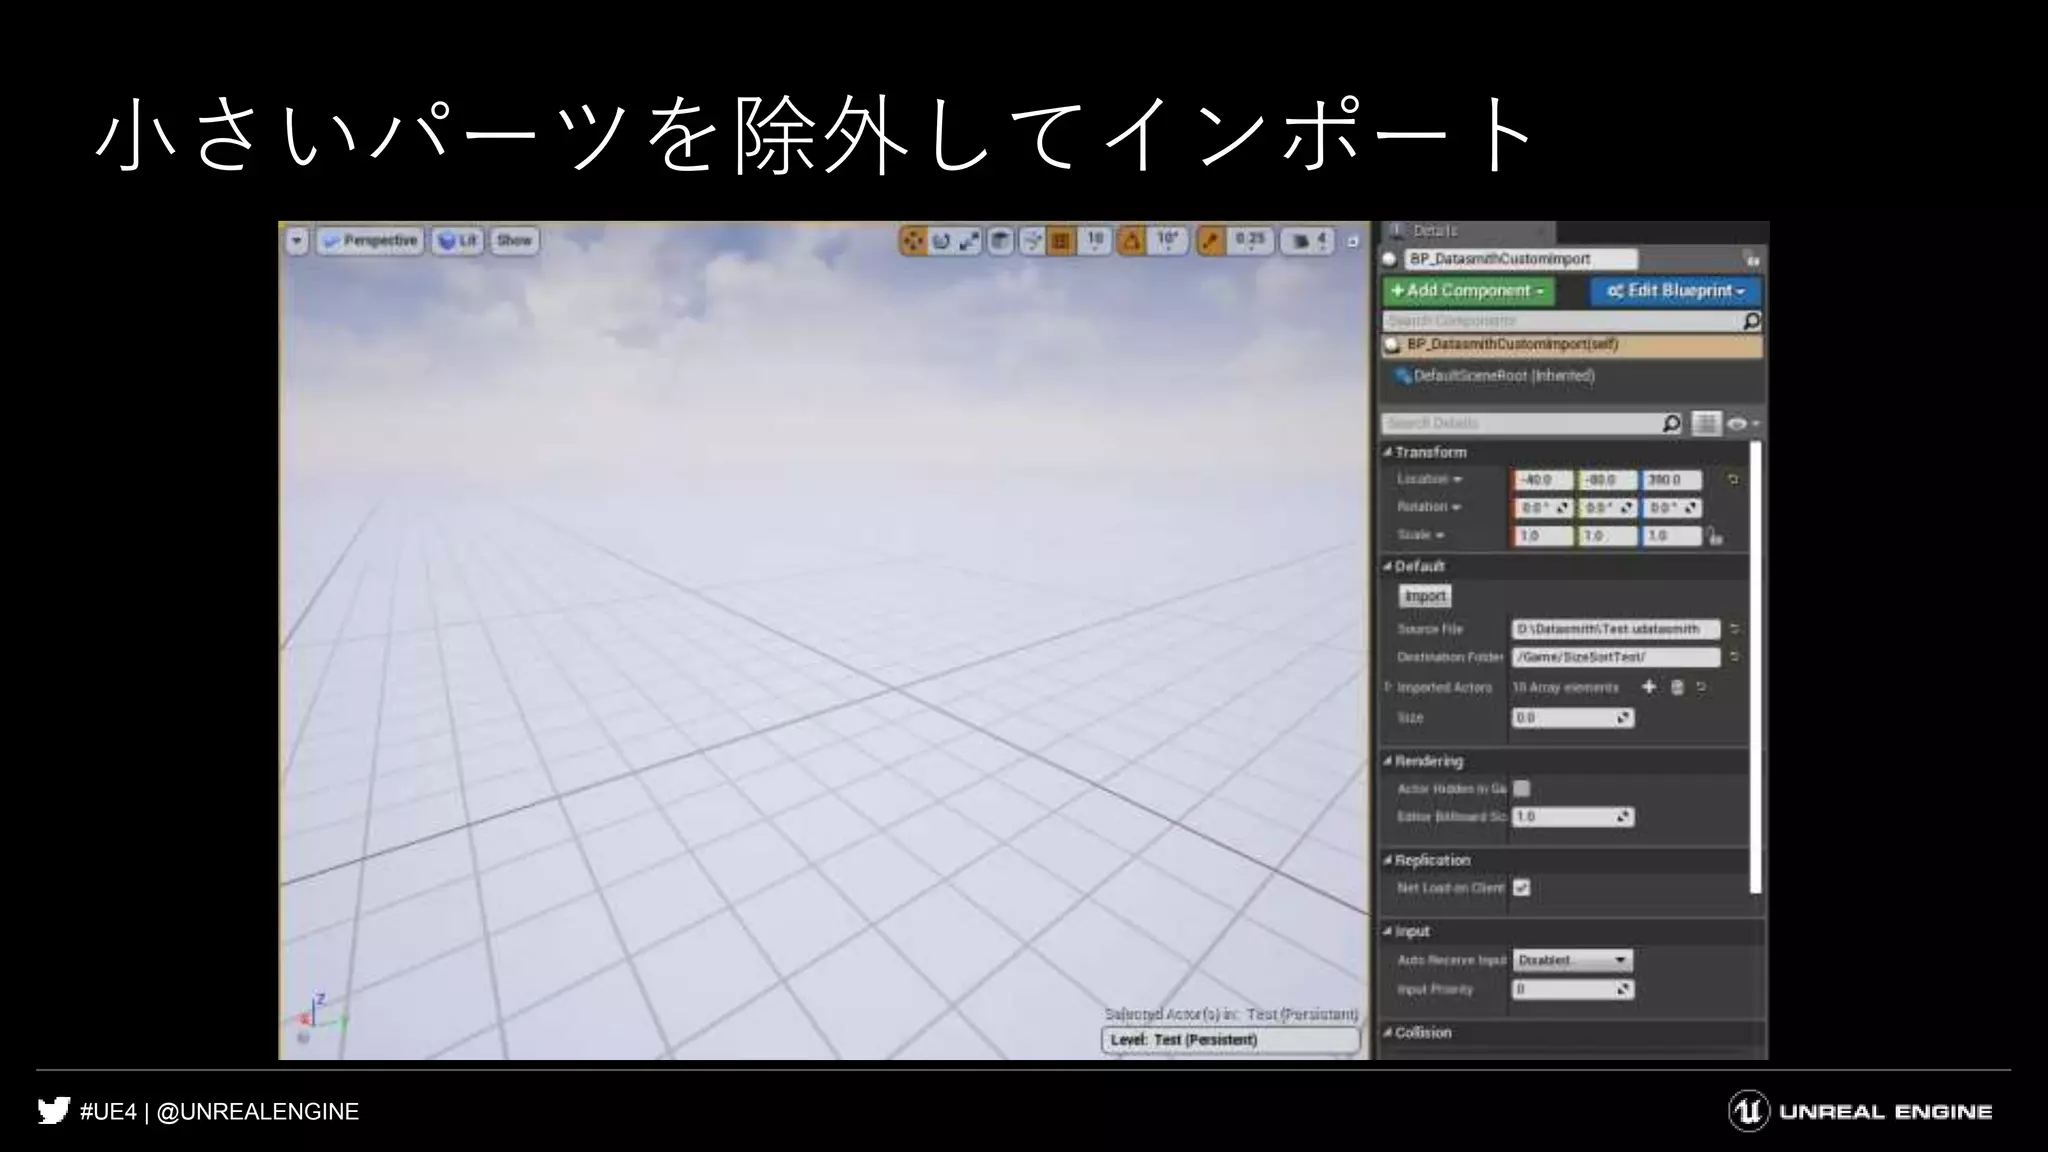2048x1152 pixels.
Task: Click the Import button
Action: click(x=1425, y=597)
